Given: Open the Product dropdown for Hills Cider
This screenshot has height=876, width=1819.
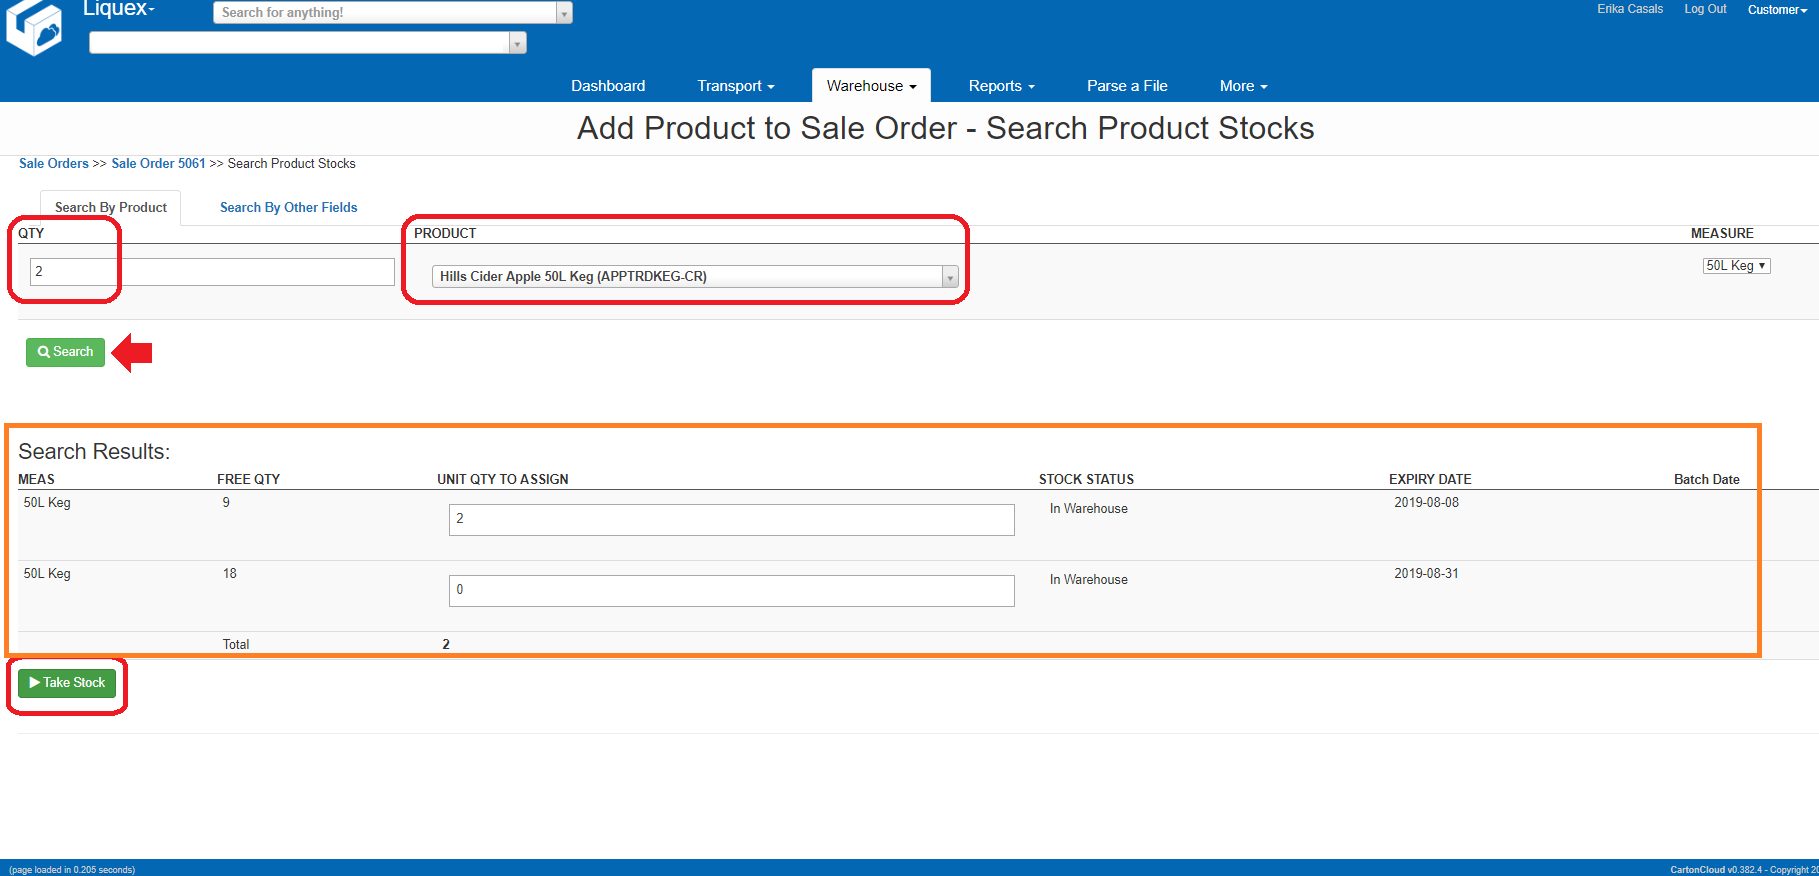Looking at the screenshot, I should pos(695,277).
